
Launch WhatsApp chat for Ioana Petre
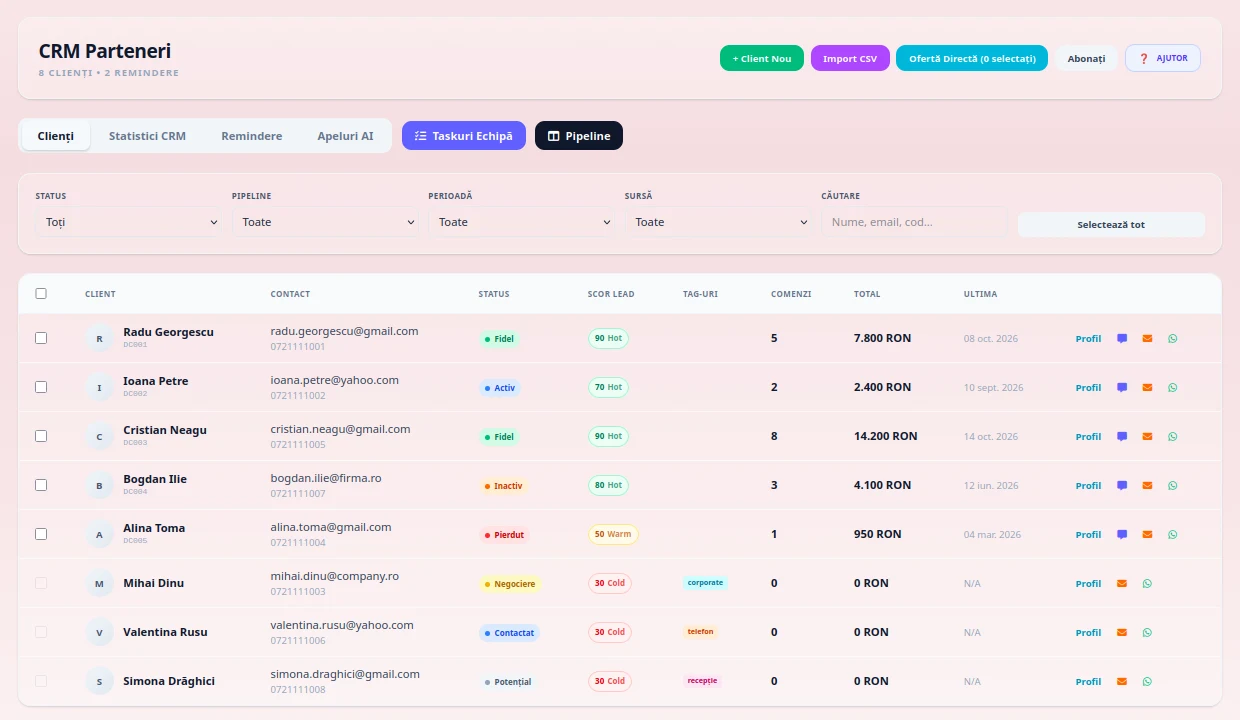[x=1172, y=387]
